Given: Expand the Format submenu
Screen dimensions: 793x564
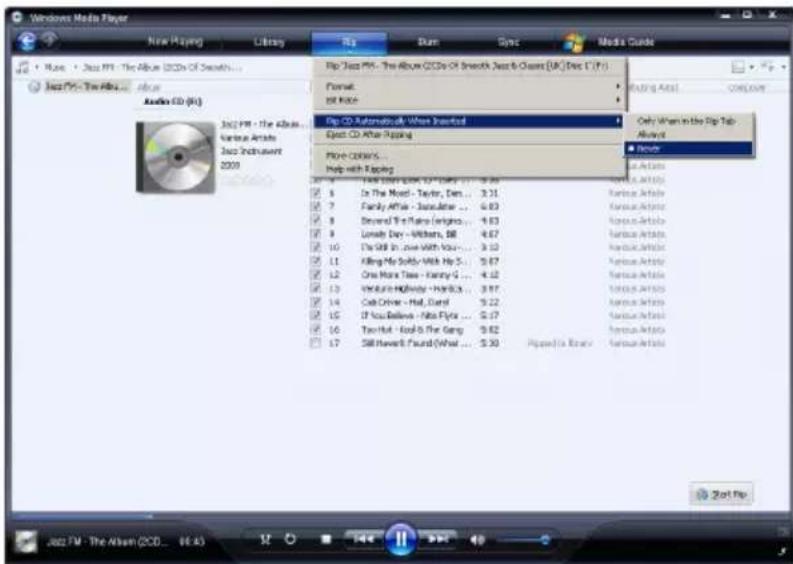Looking at the screenshot, I should point(469,86).
